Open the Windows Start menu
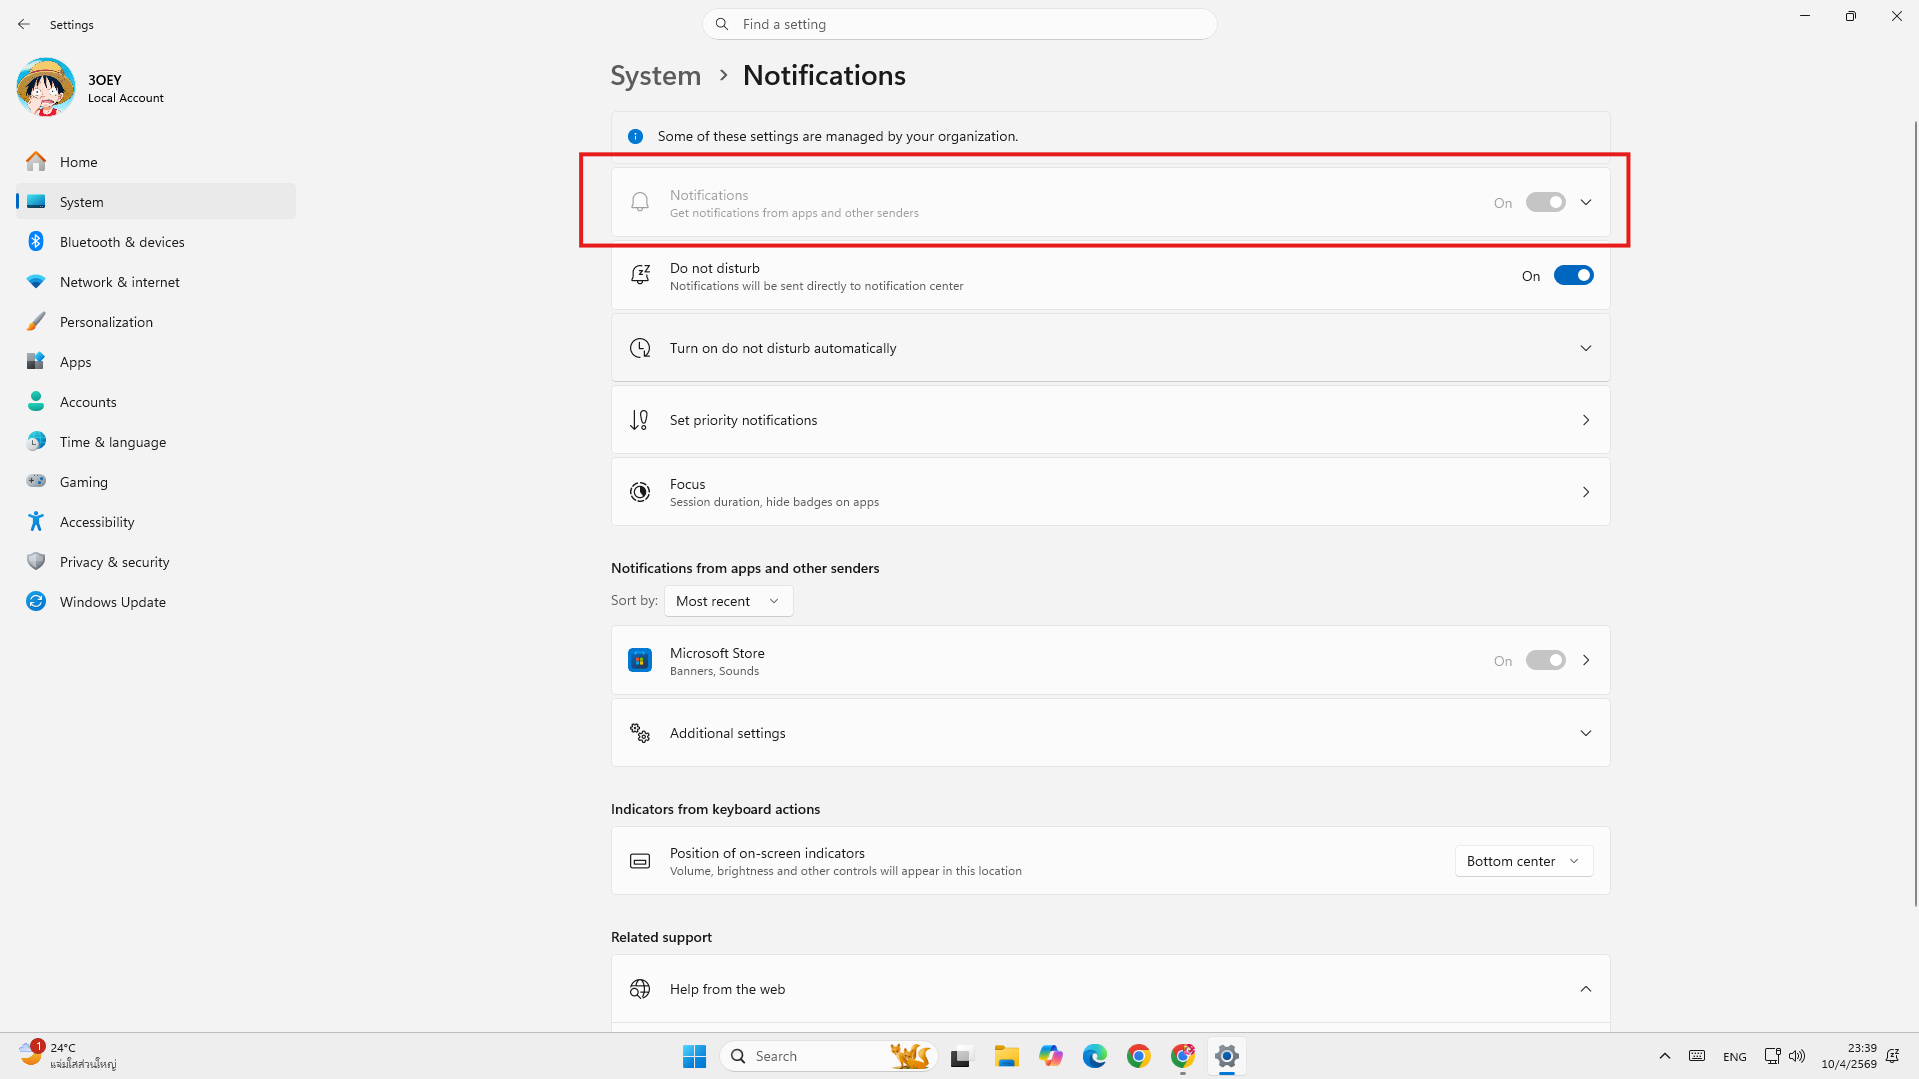1919x1079 pixels. click(x=695, y=1056)
